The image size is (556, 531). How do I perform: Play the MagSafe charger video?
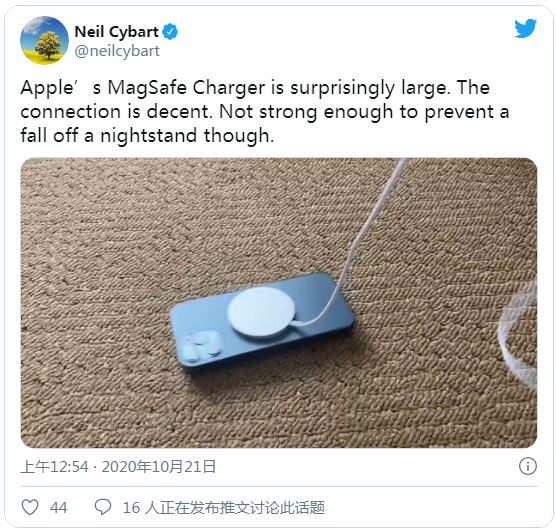point(279,303)
